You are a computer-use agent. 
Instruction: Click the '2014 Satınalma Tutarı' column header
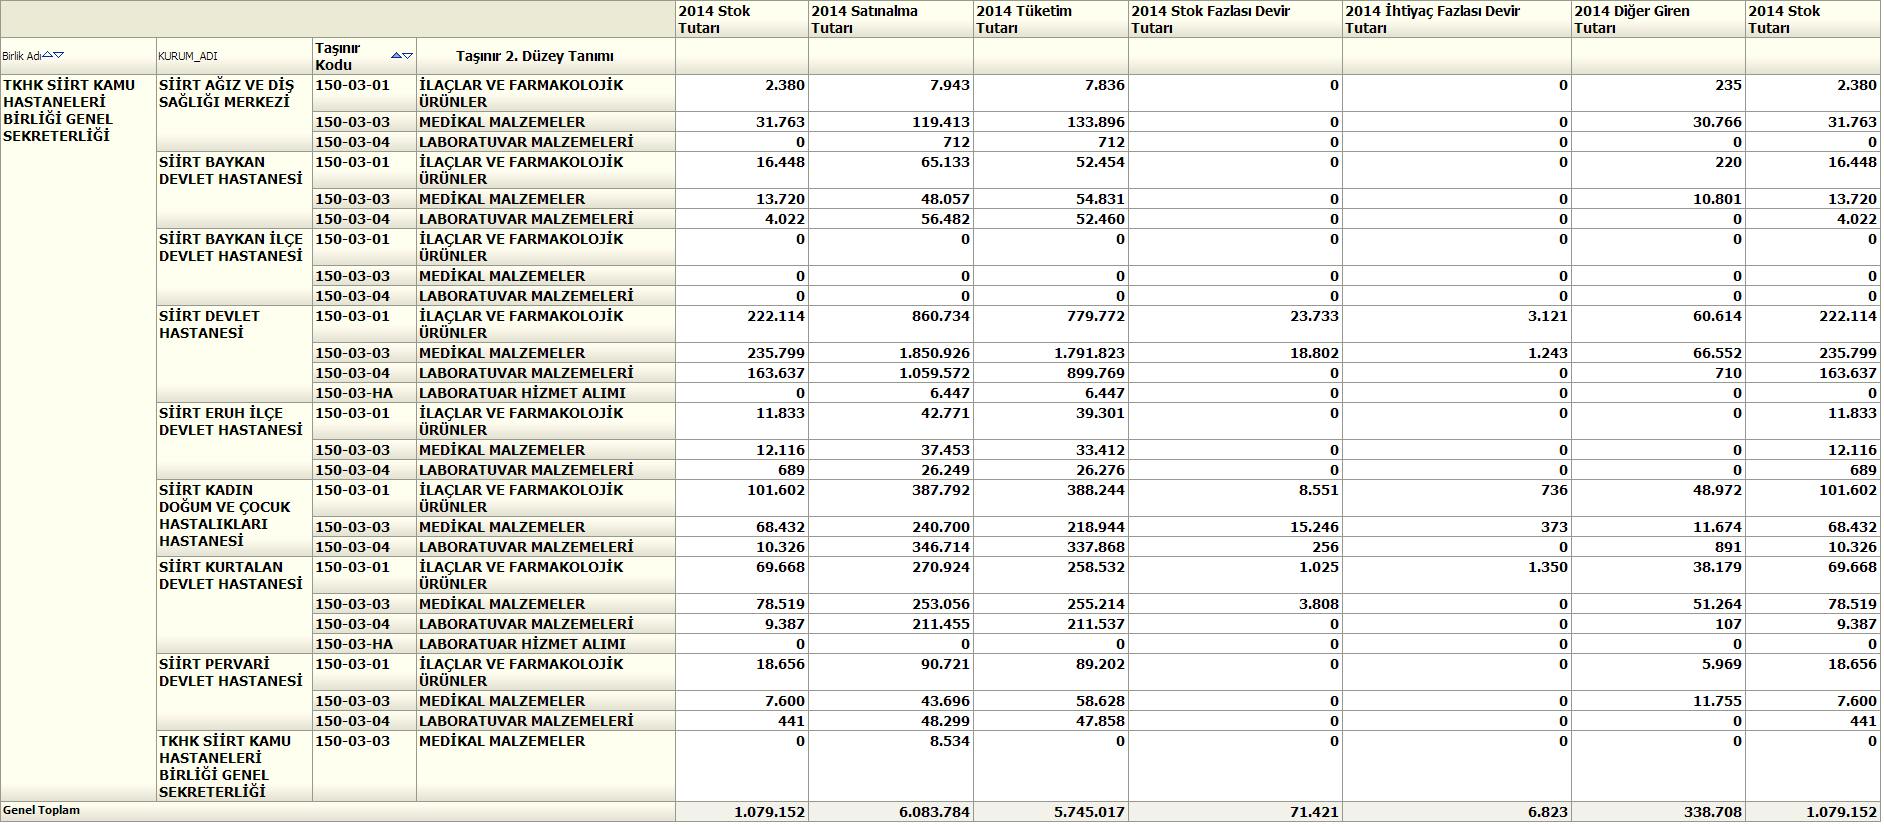864,19
